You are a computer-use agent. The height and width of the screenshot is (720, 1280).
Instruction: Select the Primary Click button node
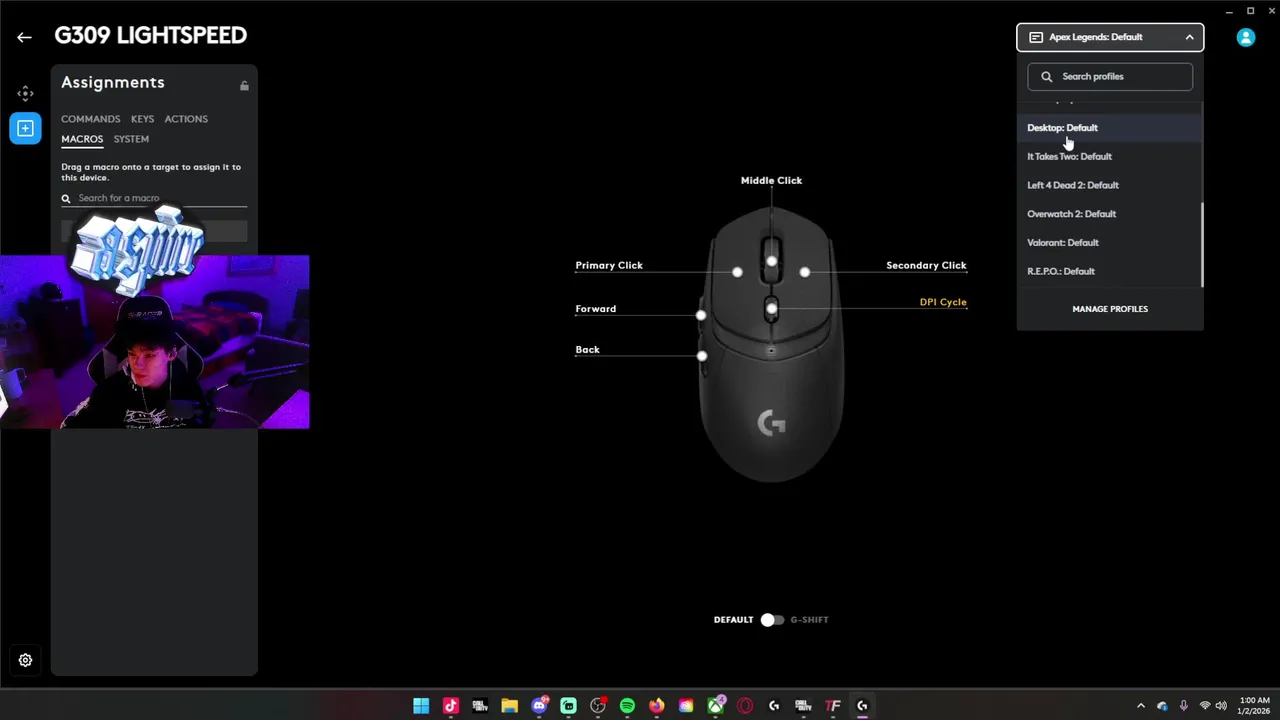(x=737, y=272)
